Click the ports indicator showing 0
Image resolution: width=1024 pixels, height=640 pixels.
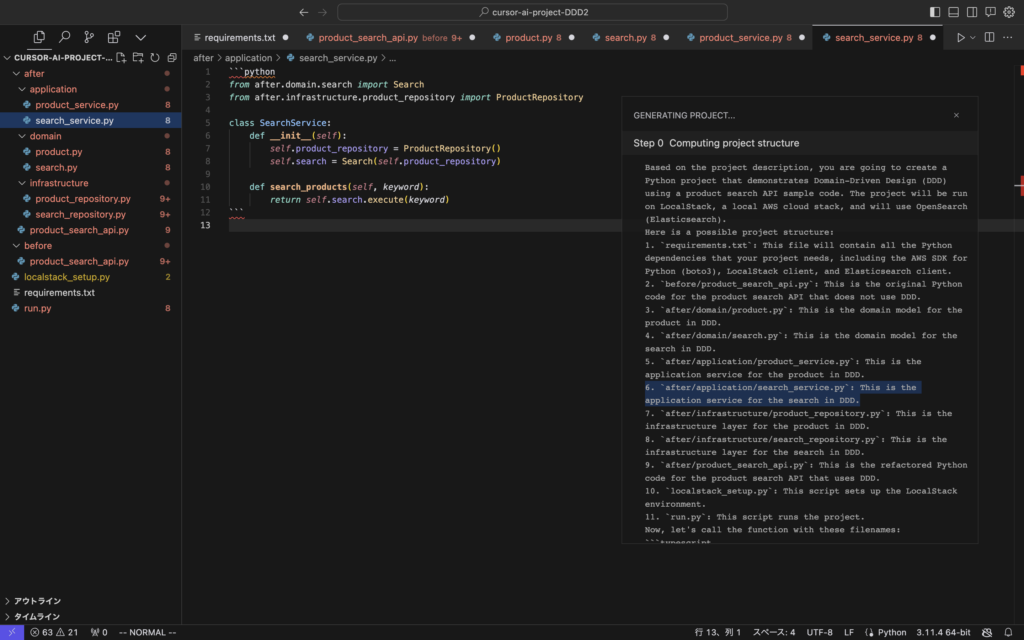tap(99, 632)
